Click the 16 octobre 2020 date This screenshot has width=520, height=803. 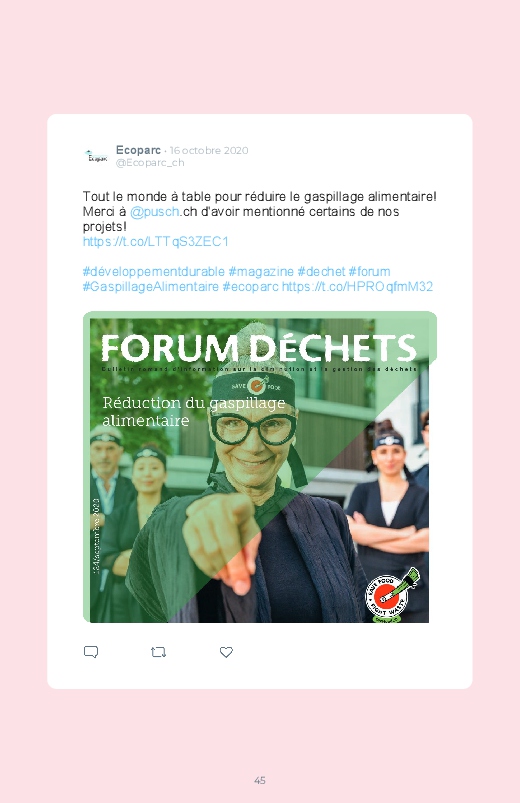(x=209, y=151)
